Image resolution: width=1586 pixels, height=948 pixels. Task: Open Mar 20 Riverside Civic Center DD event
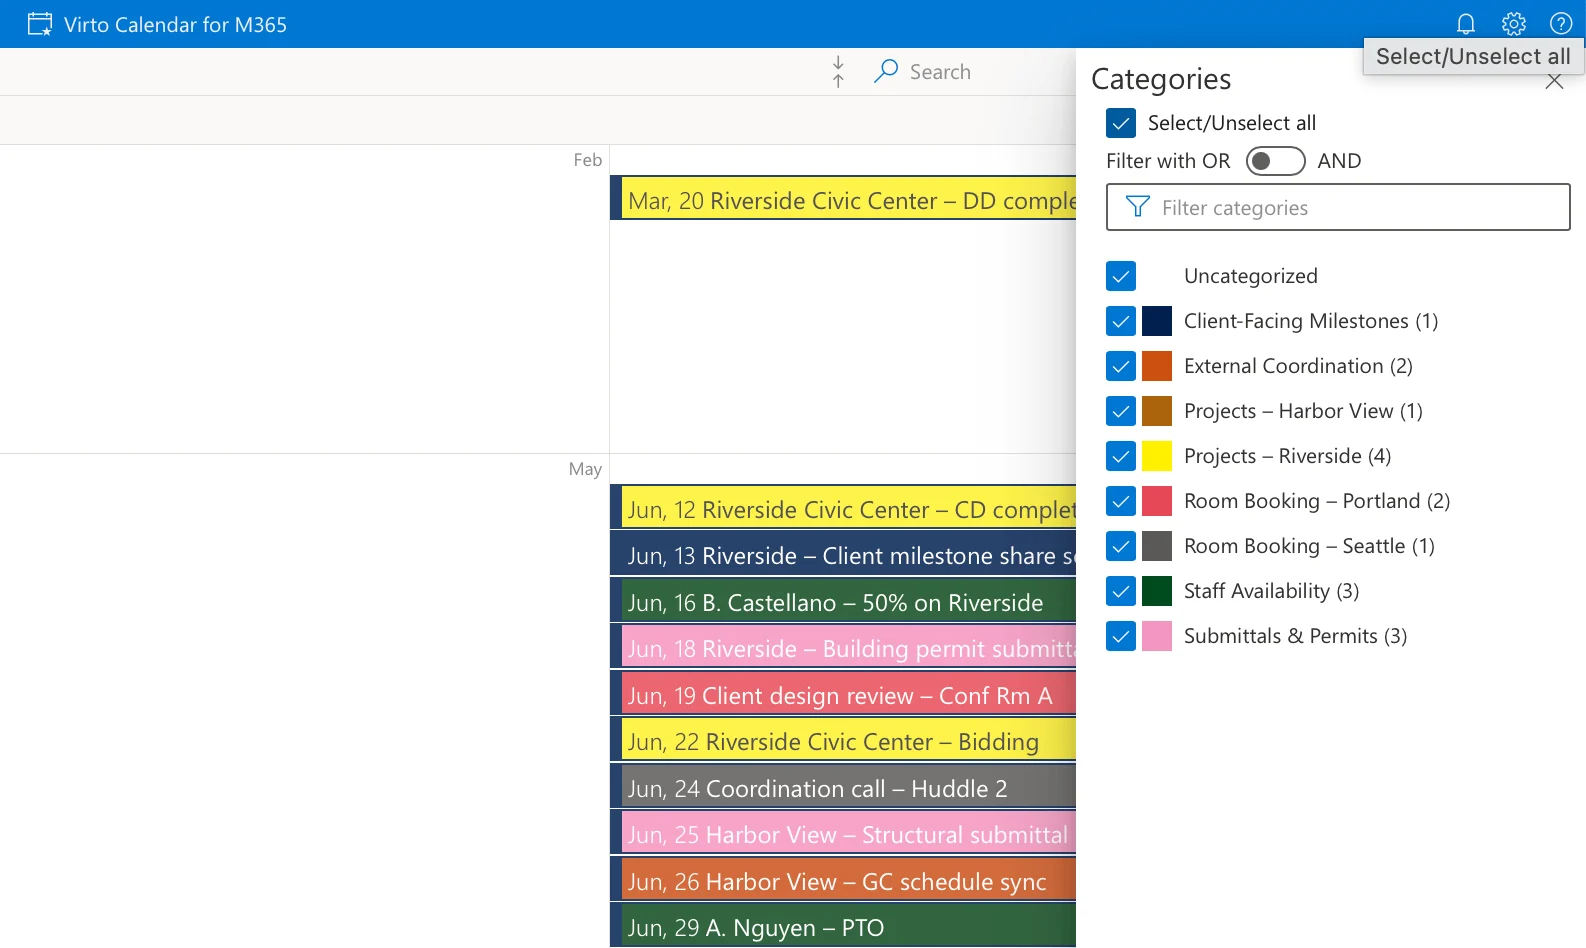coord(843,198)
